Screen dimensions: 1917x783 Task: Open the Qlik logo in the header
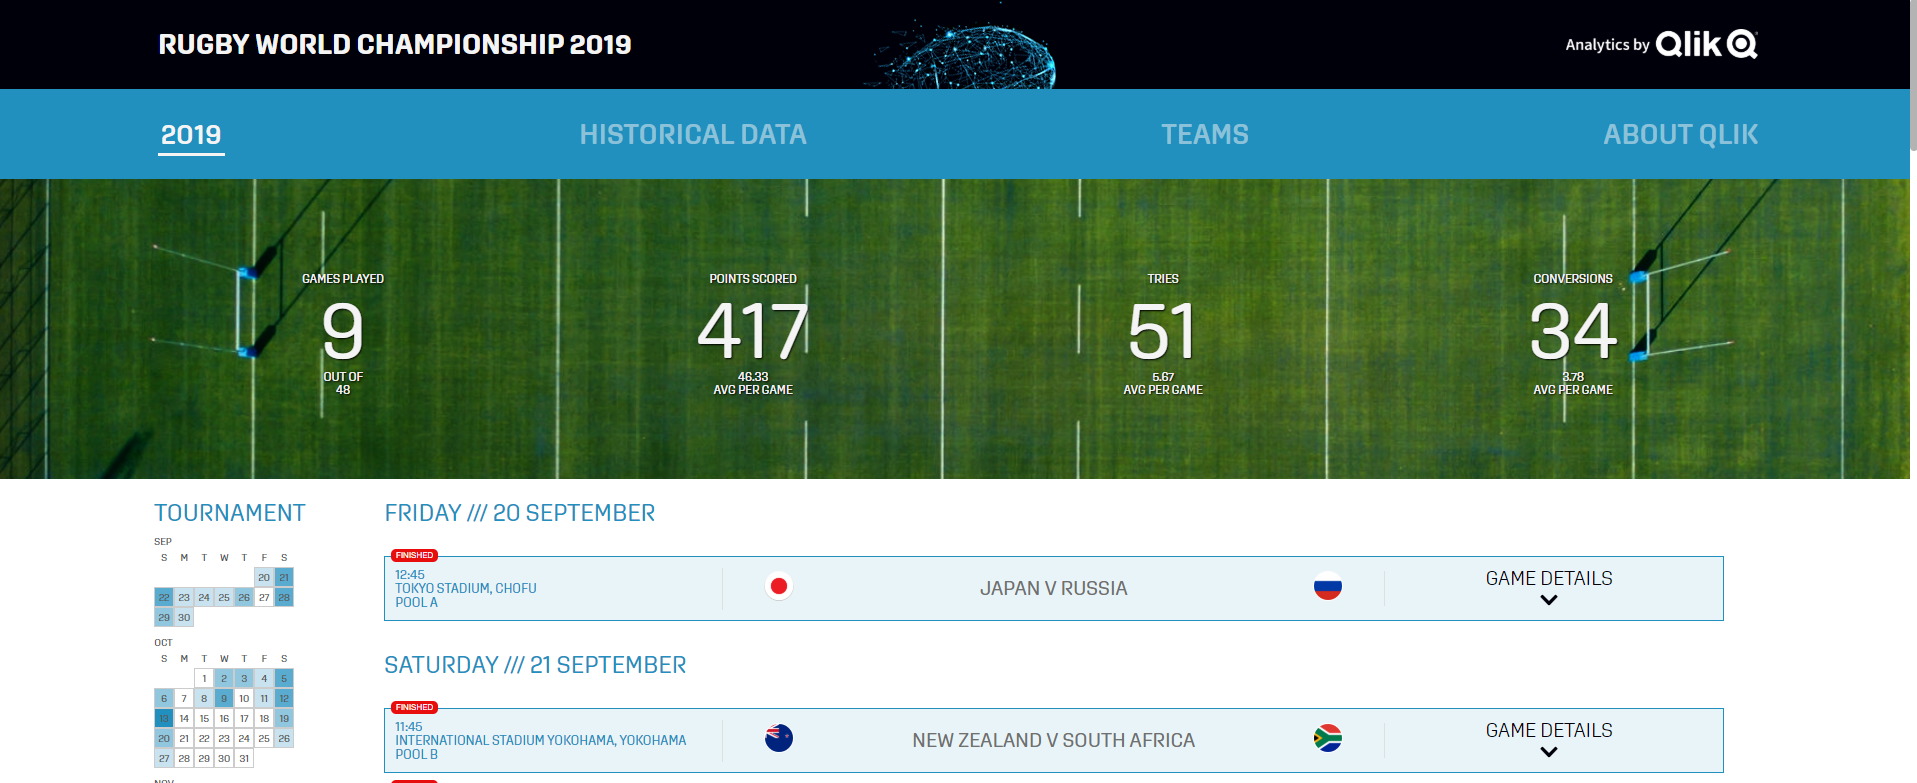point(1707,44)
